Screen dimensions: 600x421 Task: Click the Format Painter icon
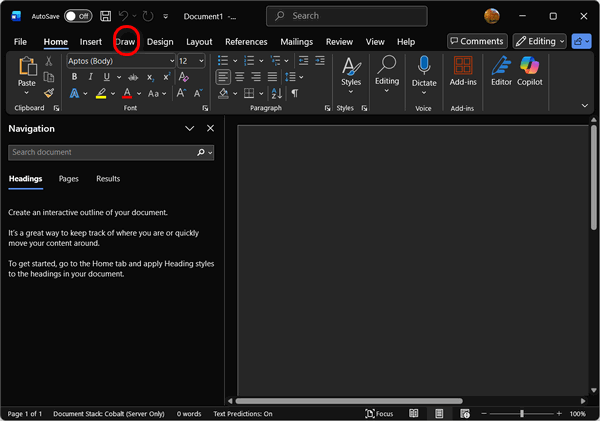pyautogui.click(x=49, y=93)
